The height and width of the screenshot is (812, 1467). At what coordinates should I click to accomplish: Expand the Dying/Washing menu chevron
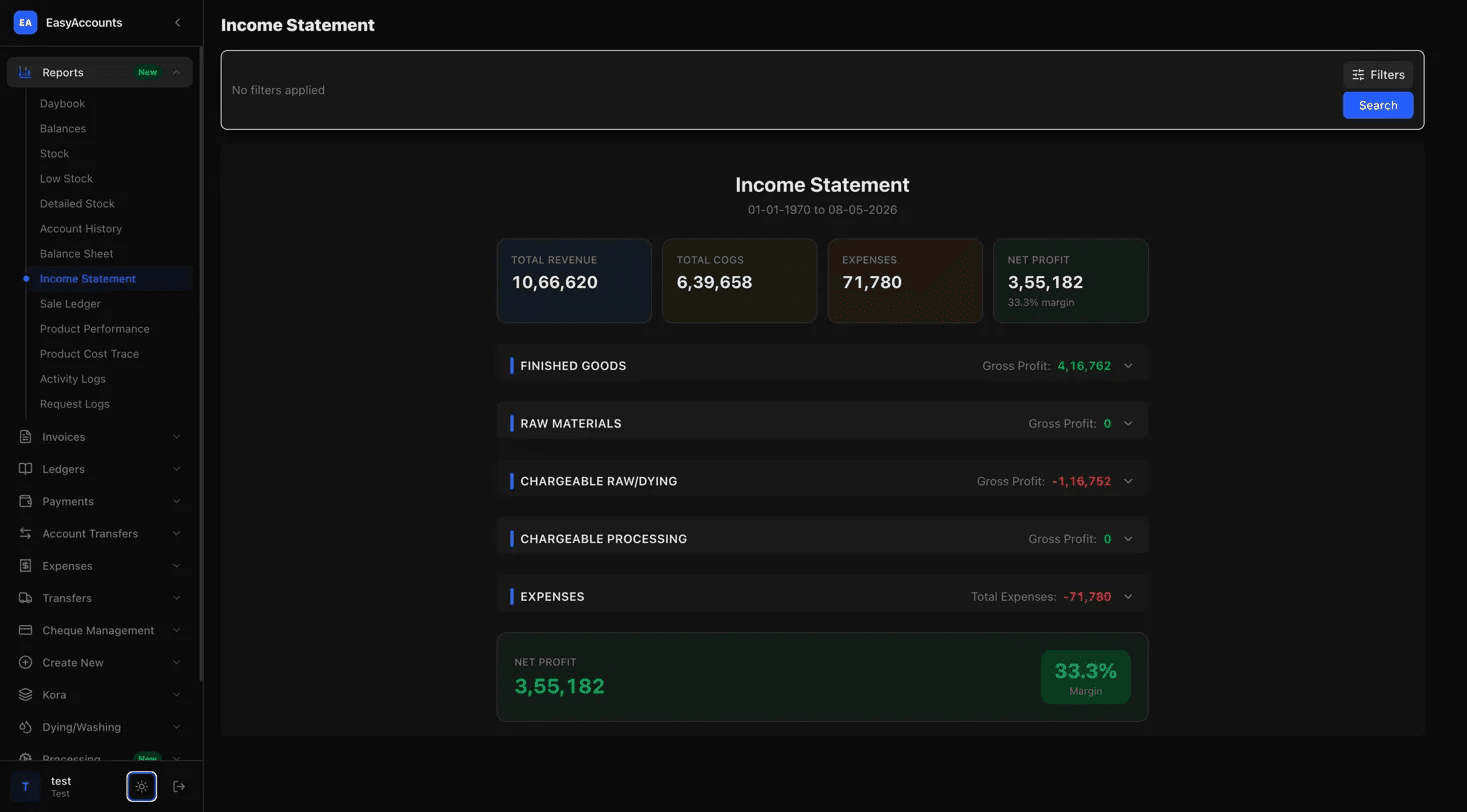[x=176, y=727]
